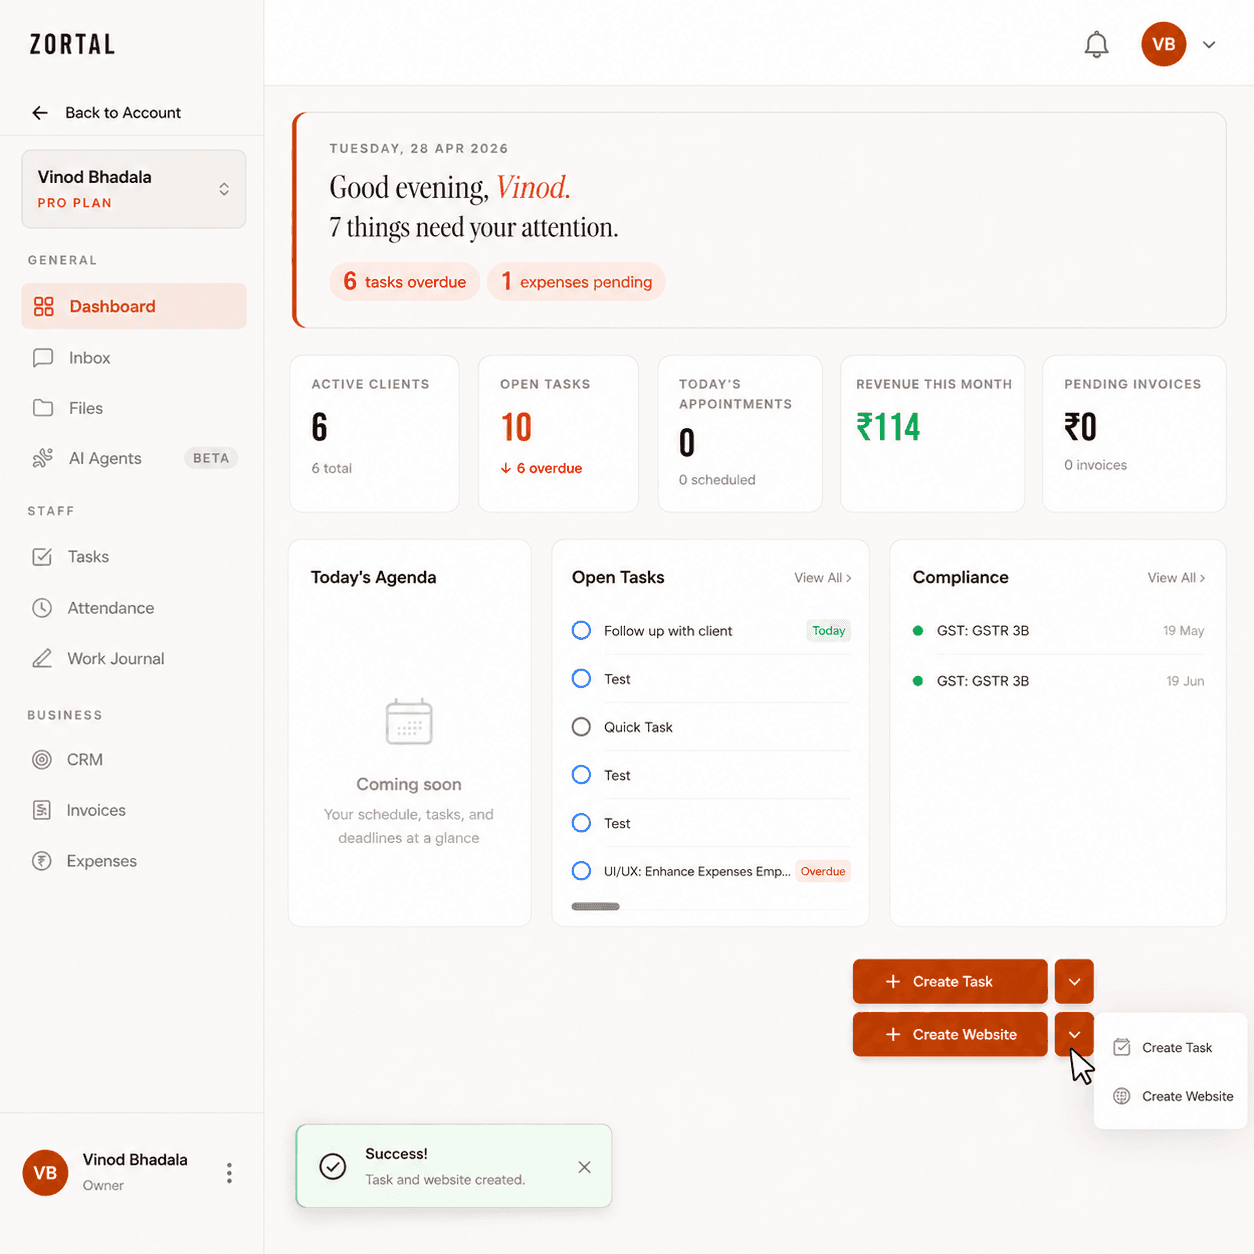This screenshot has height=1254, width=1254.
Task: View All open tasks
Action: (x=822, y=578)
